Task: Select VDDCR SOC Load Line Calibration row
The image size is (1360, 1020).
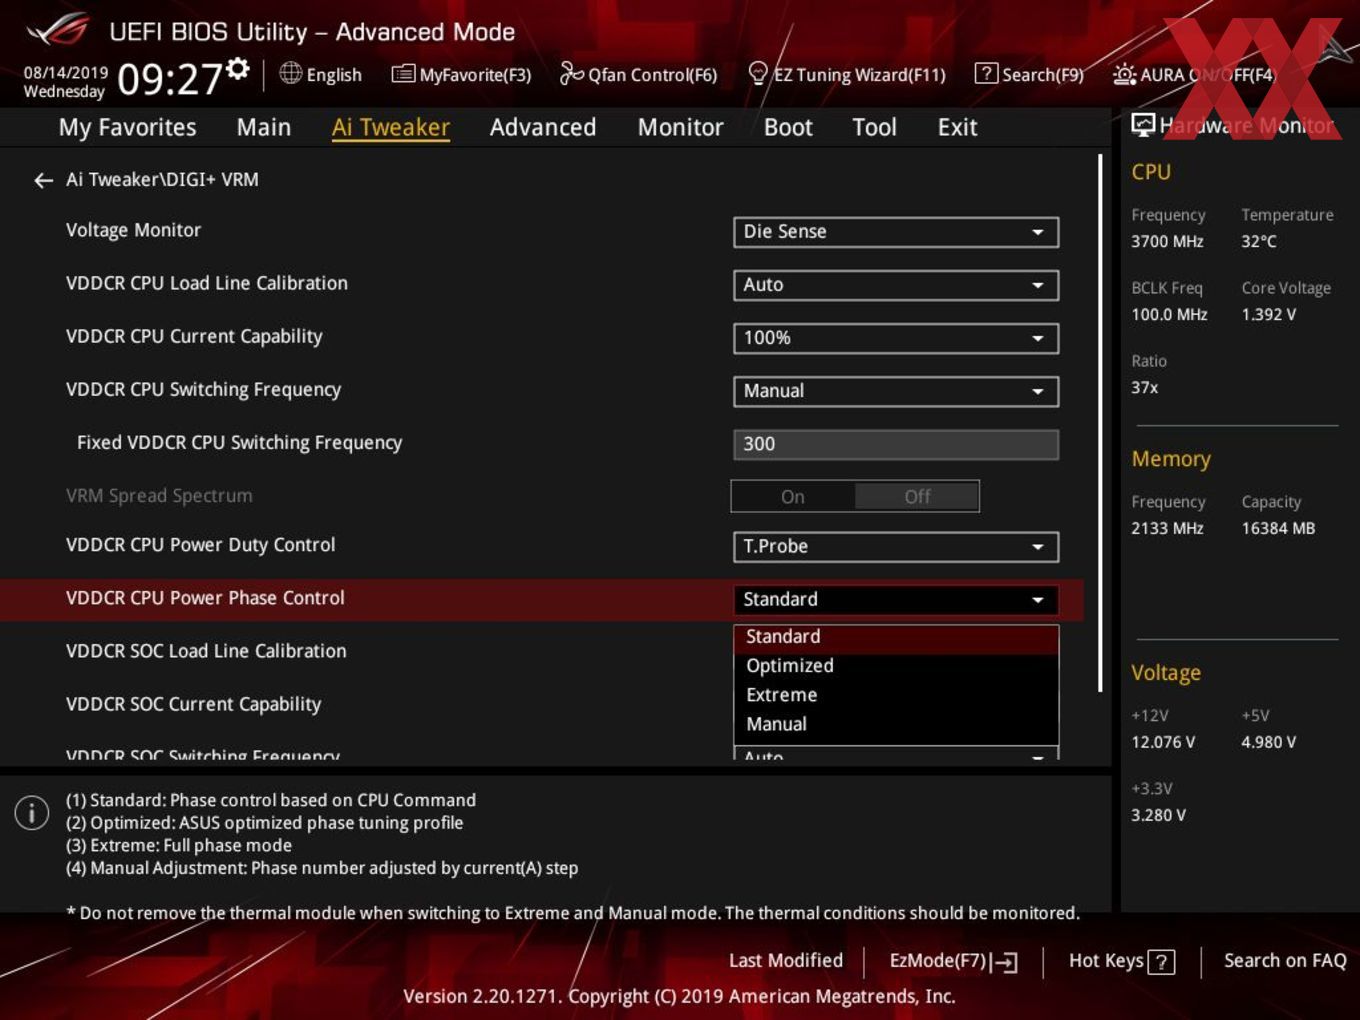Action: [542, 651]
